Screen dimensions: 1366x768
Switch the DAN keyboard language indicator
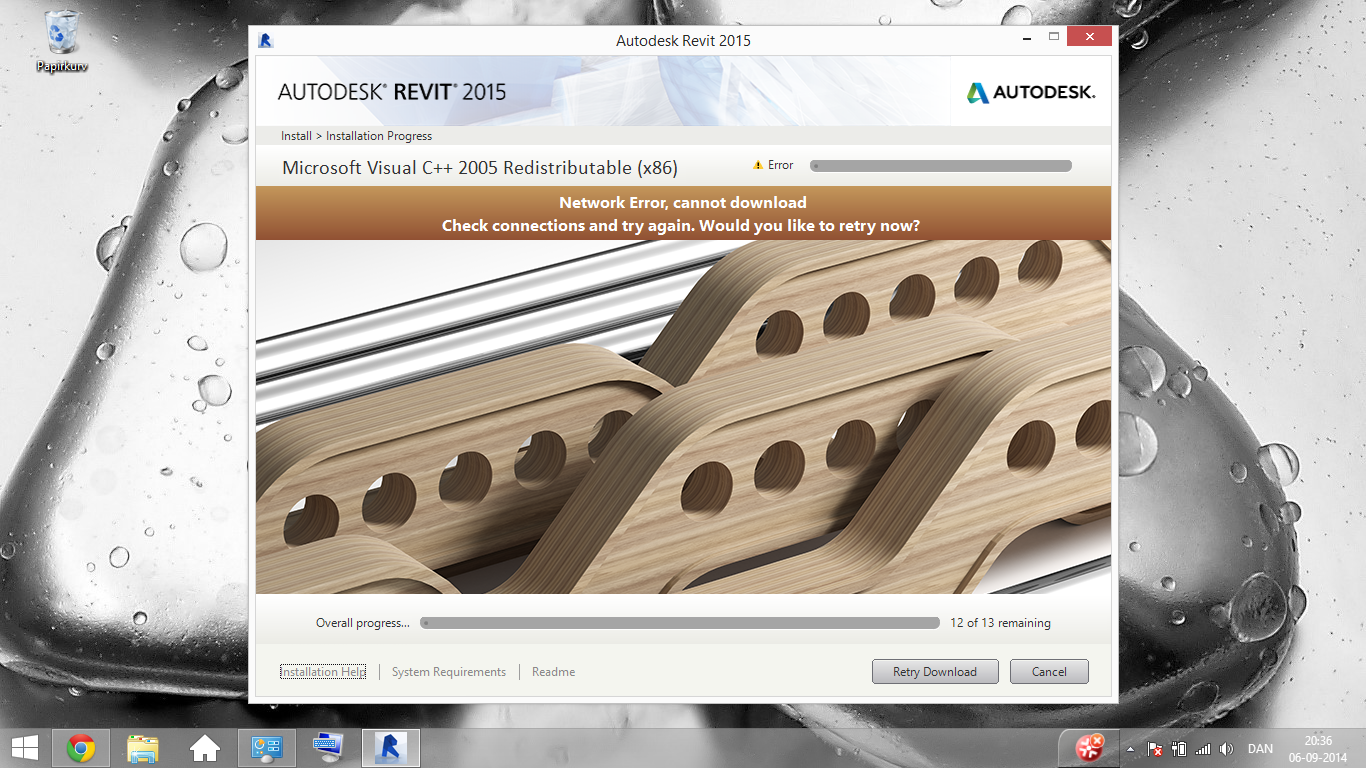(x=1260, y=748)
